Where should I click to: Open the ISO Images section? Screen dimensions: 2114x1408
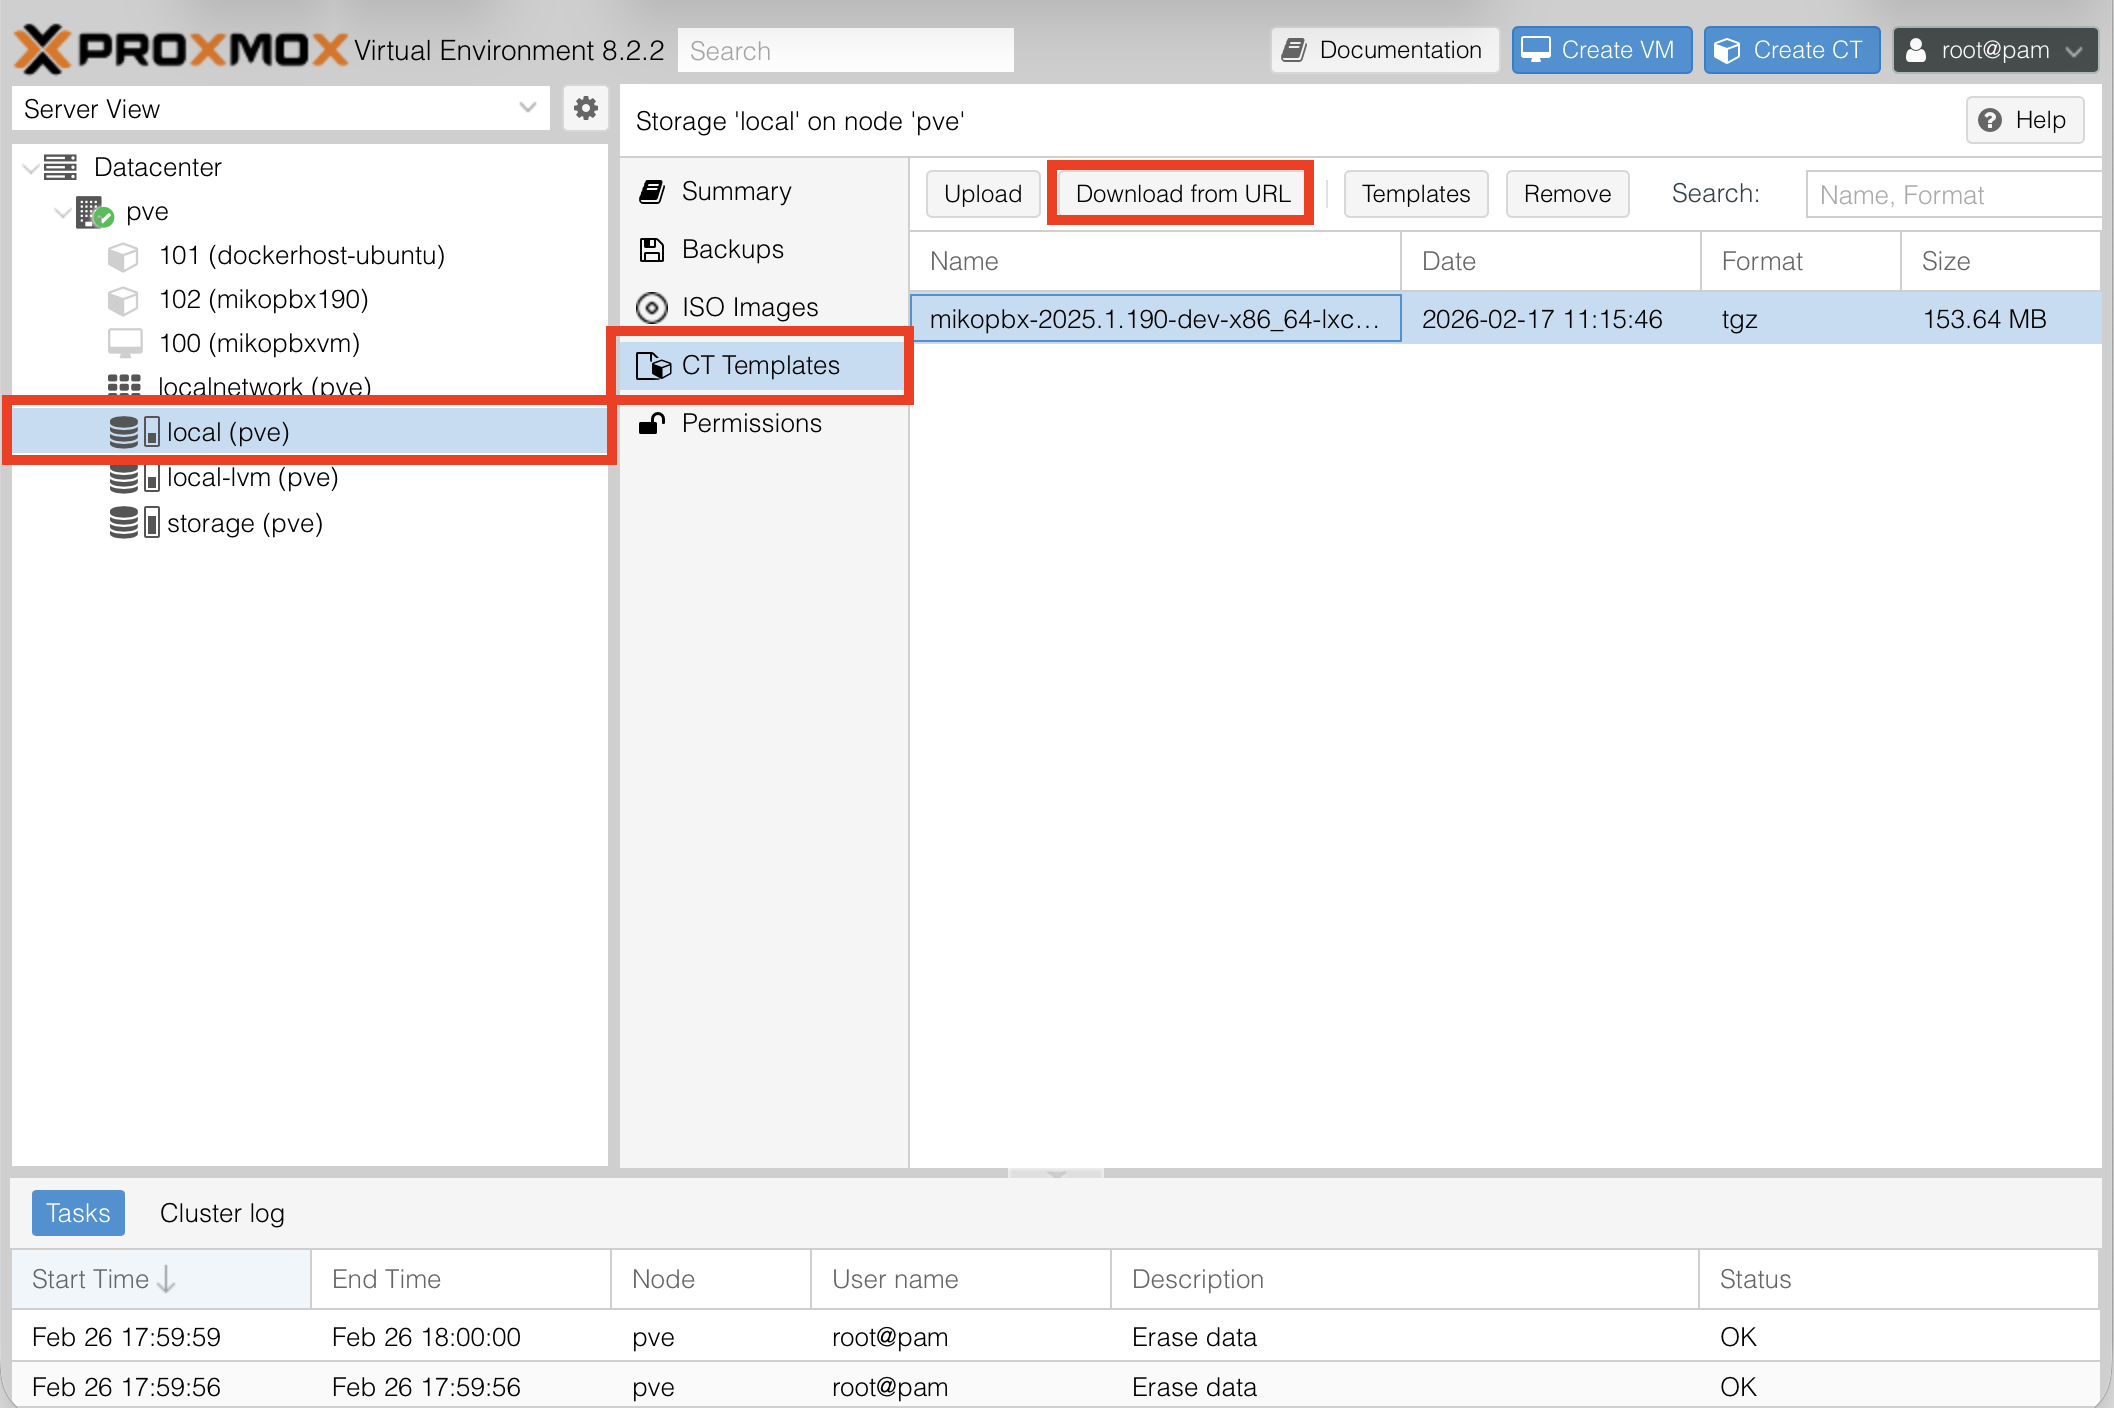tap(749, 307)
